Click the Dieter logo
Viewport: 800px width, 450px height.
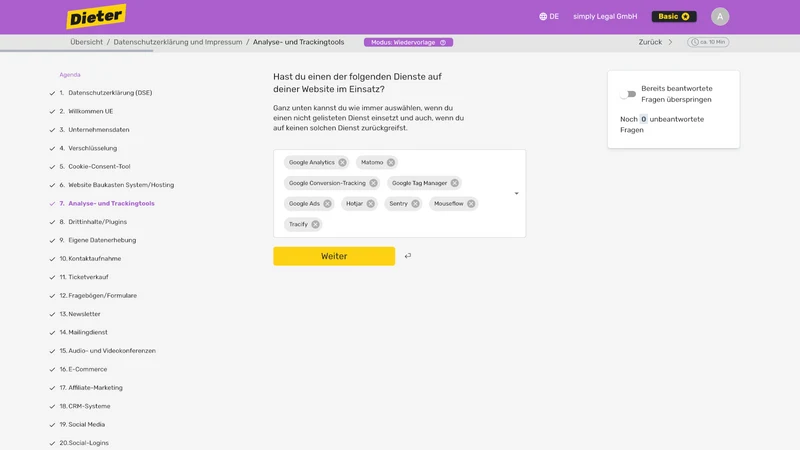point(96,16)
